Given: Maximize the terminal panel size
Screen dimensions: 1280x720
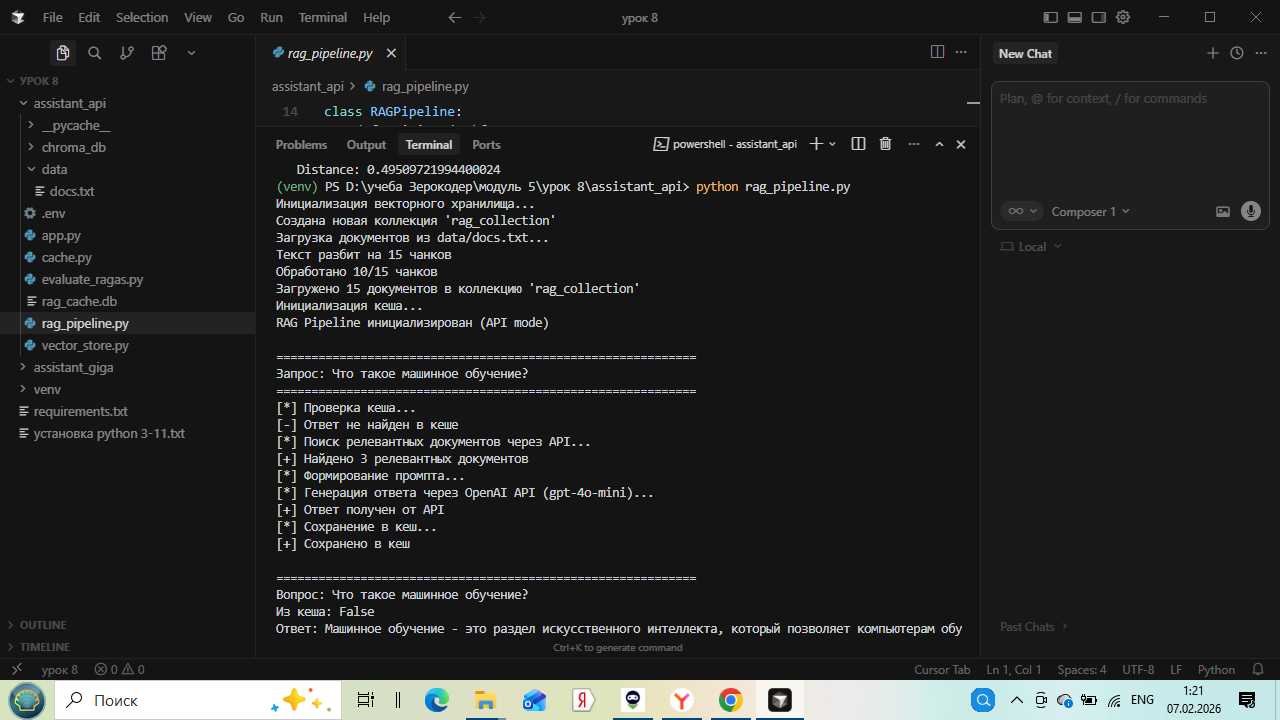Looking at the screenshot, I should tap(939, 144).
